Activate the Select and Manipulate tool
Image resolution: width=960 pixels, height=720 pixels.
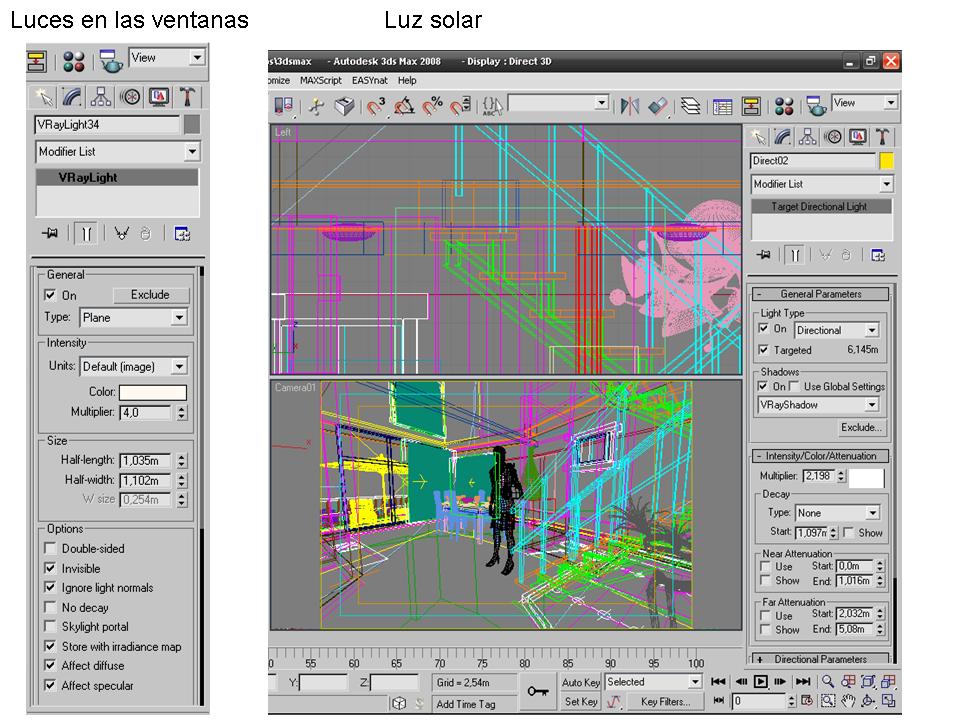[317, 107]
